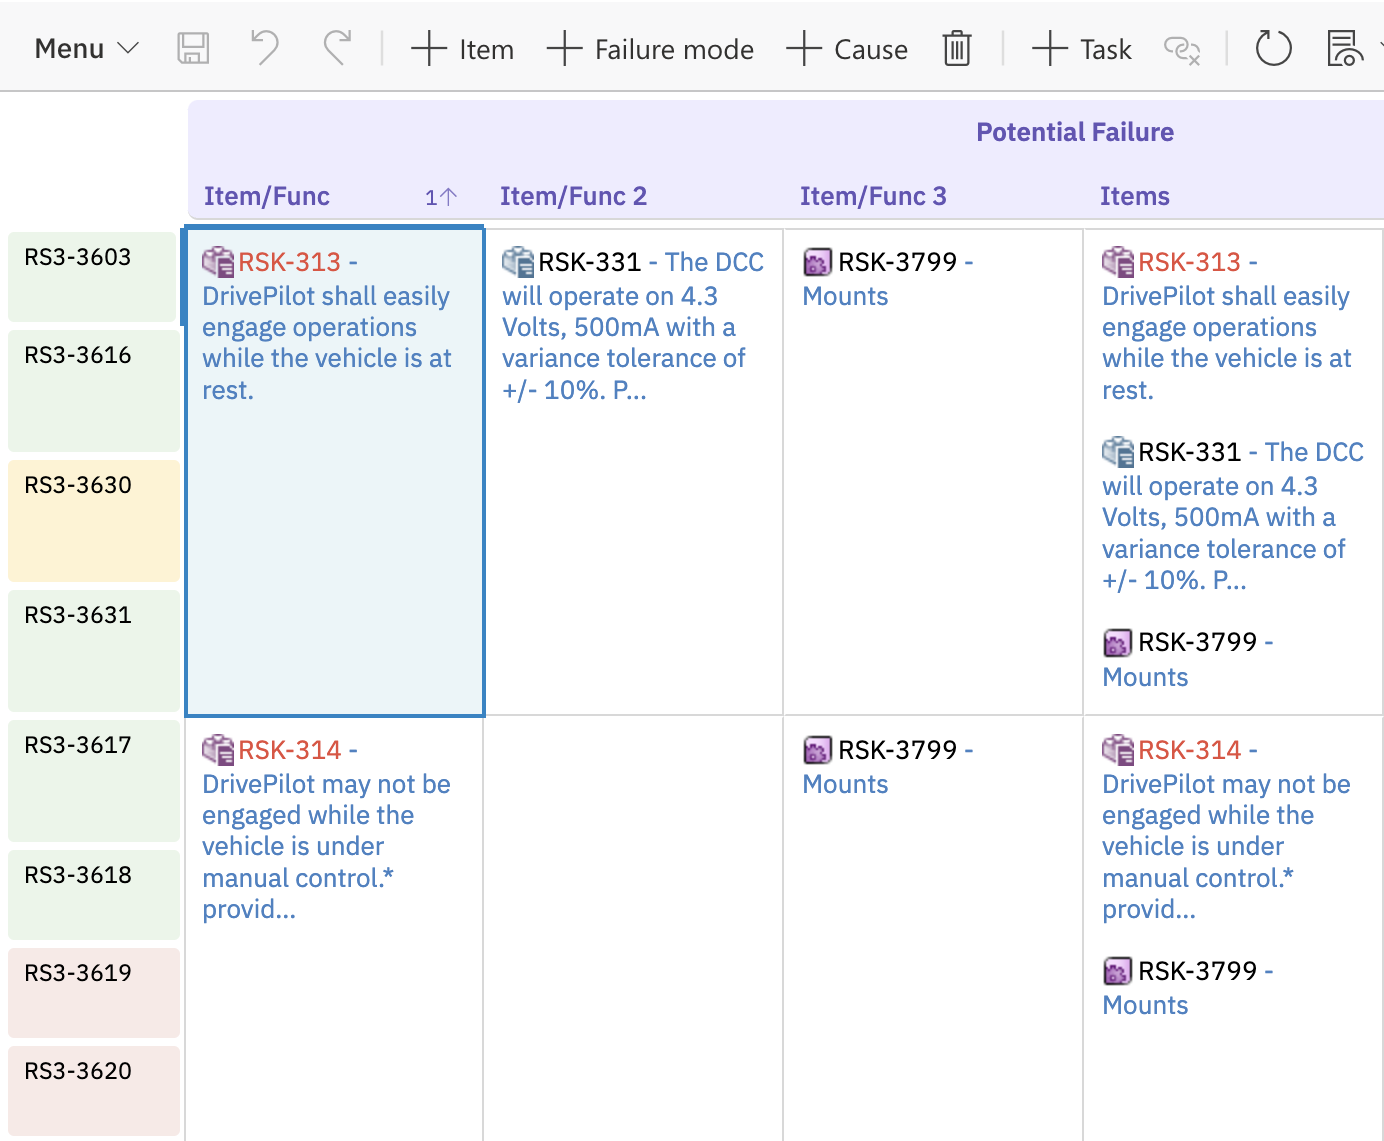
Task: Select the yellow row RS3-3630
Action: [x=93, y=521]
